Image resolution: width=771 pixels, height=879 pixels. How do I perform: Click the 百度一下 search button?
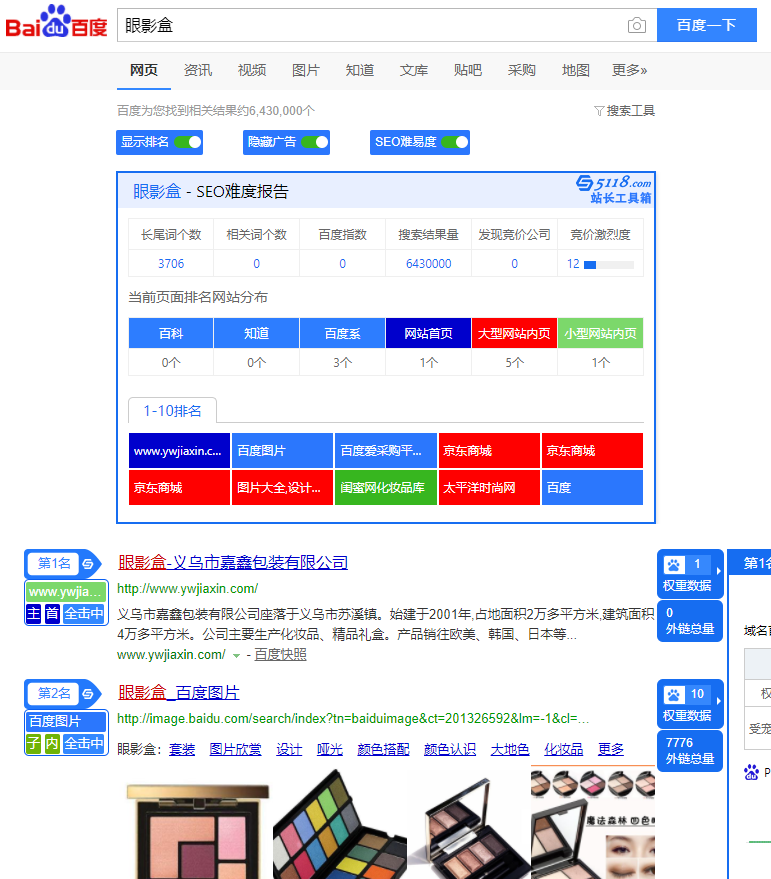pos(707,25)
